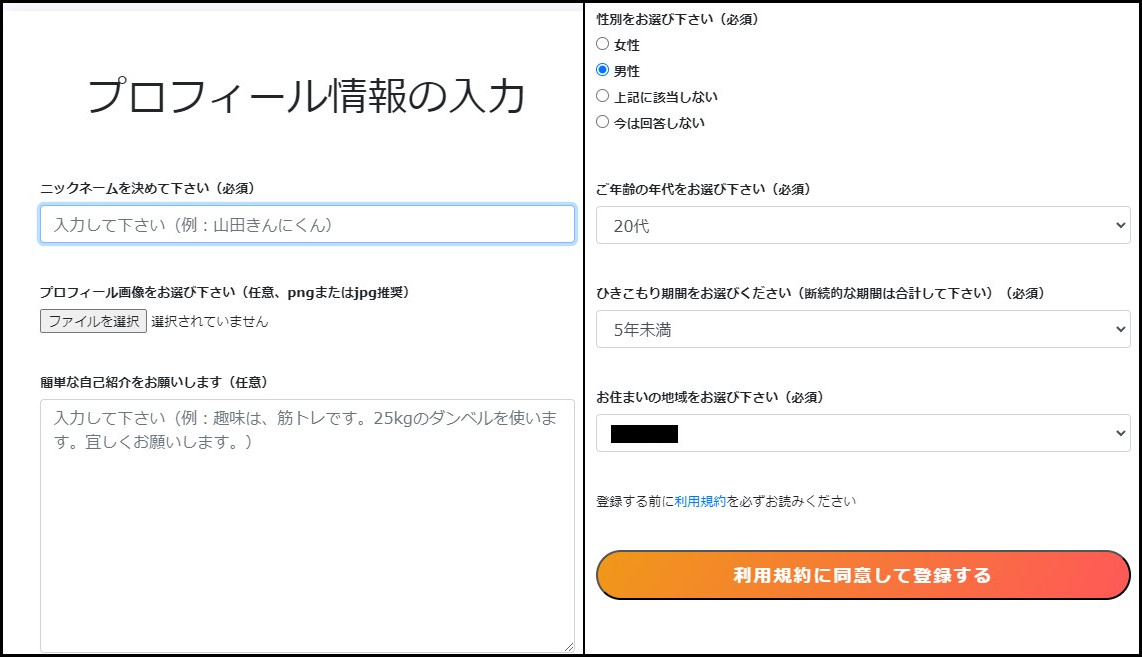The height and width of the screenshot is (657, 1142).
Task: Focus the nickname input field
Action: [x=307, y=224]
